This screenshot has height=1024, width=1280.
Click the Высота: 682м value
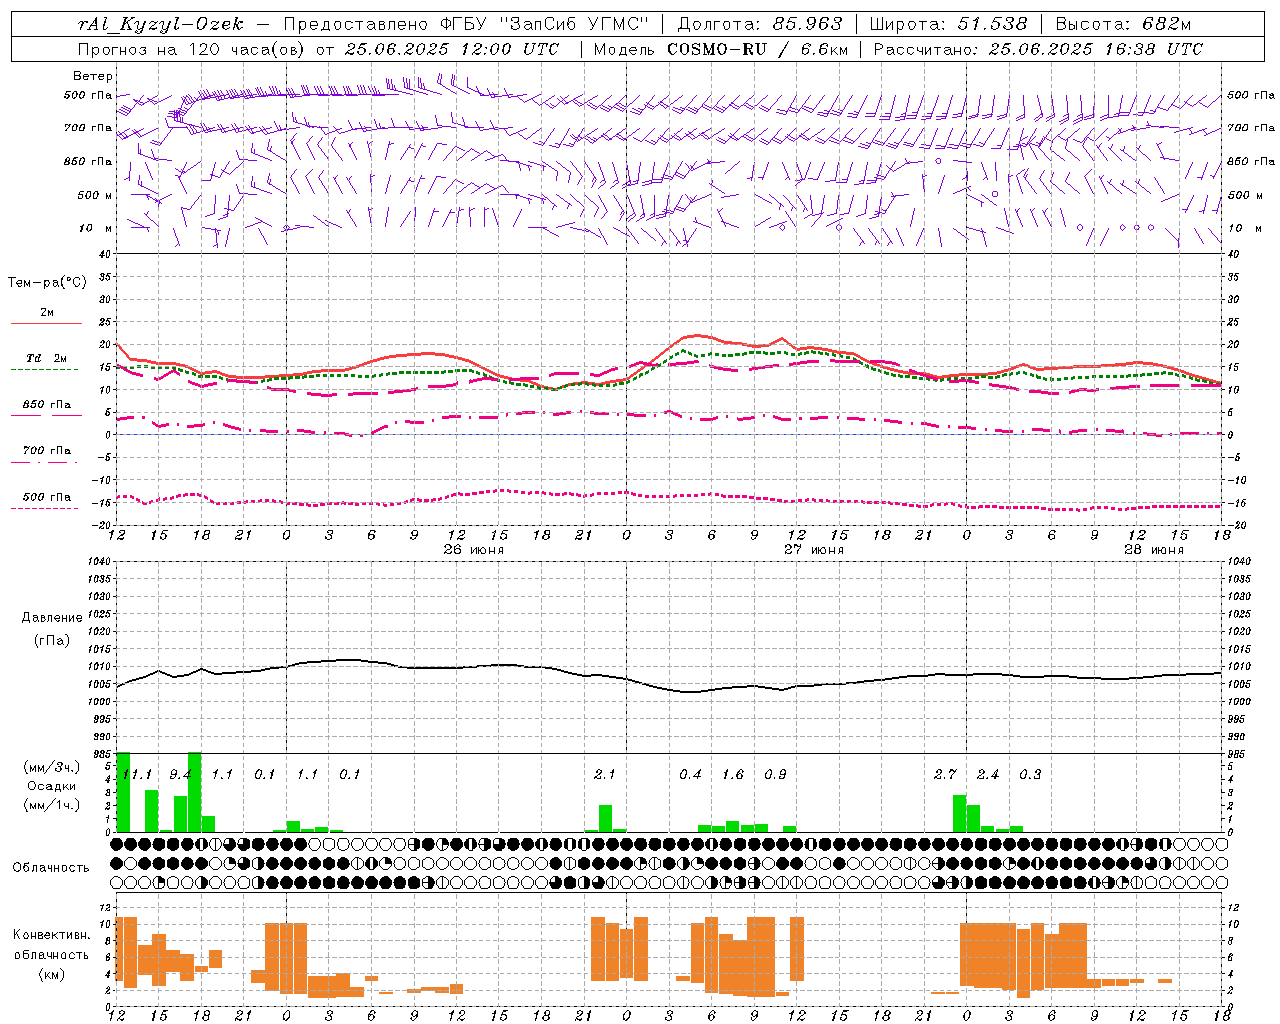1123,24
